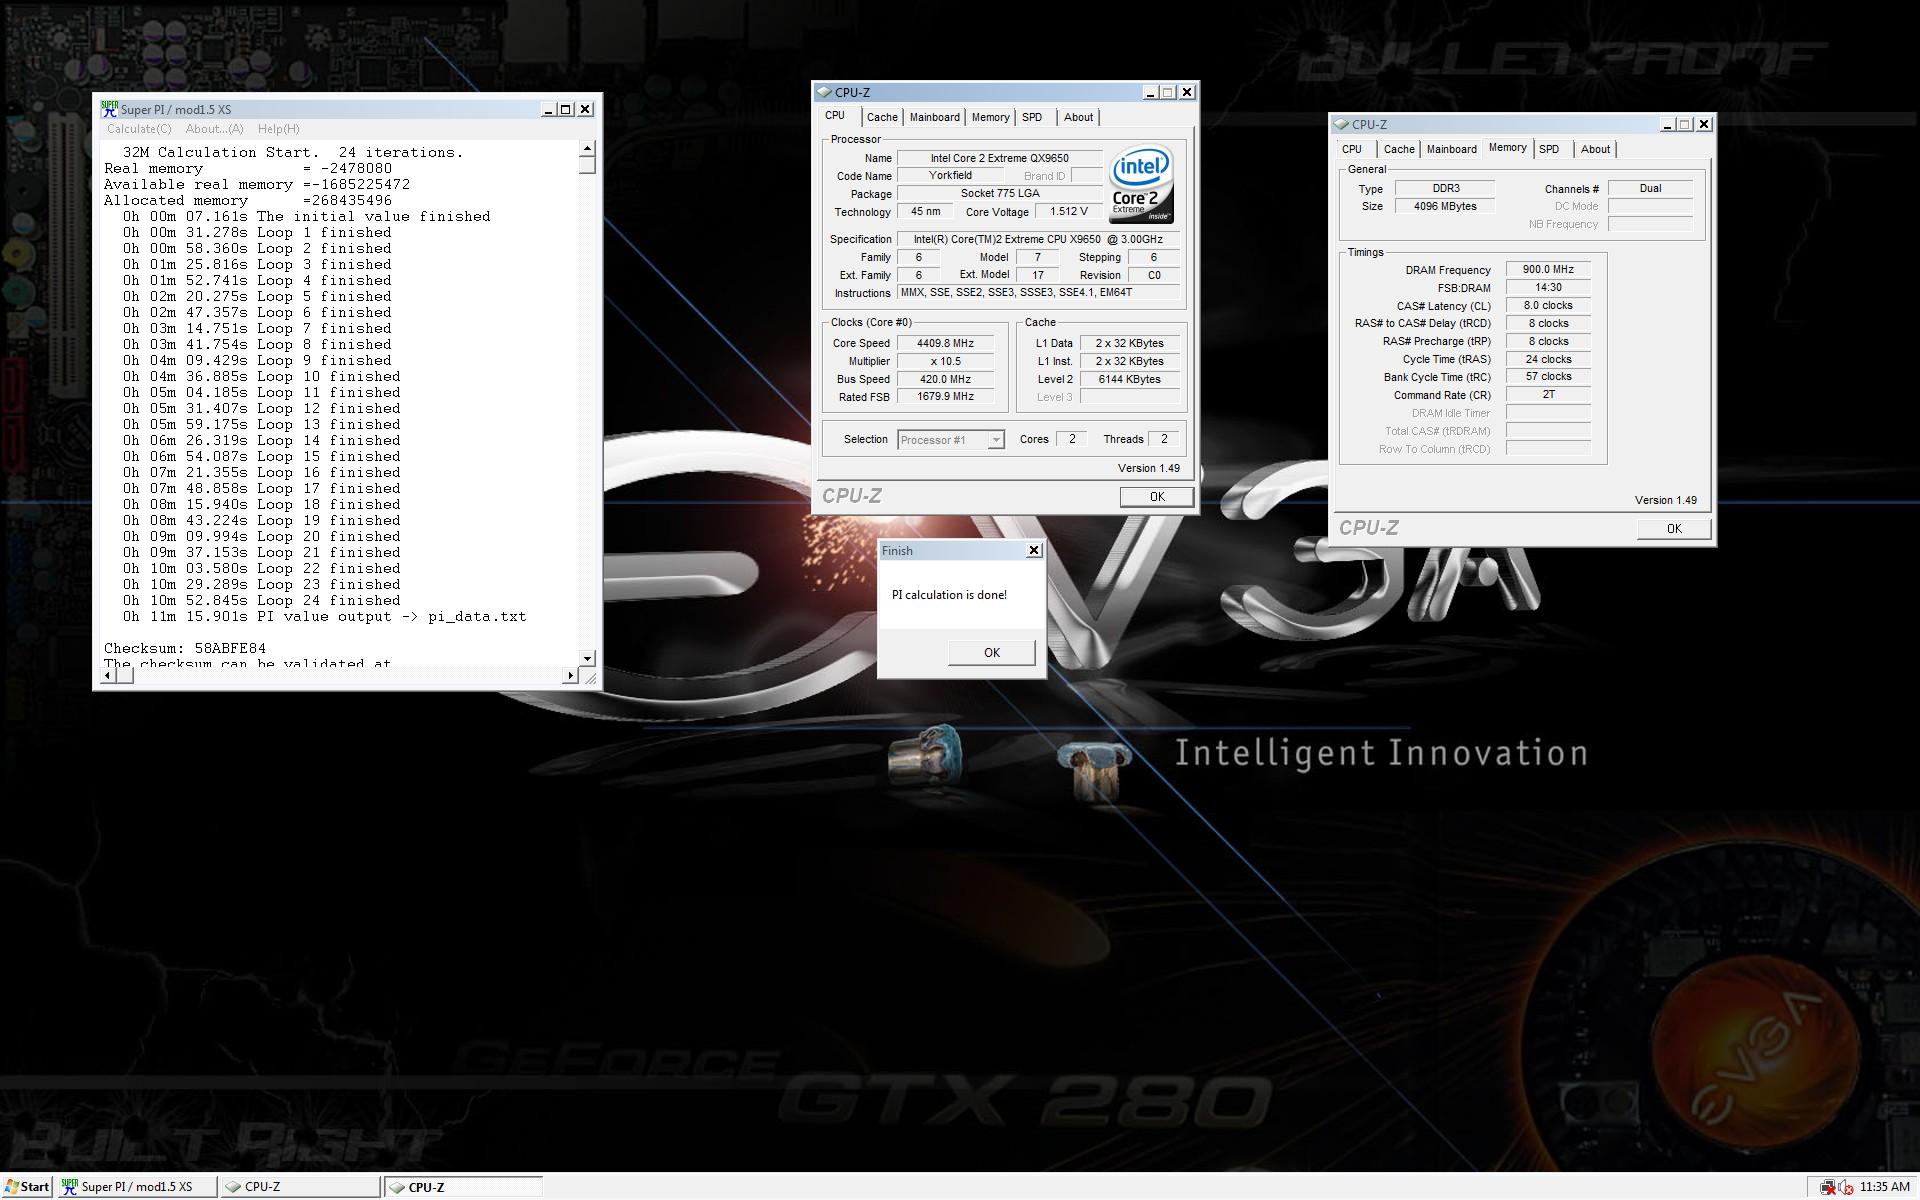Click the CAS# Latency 8.0 clocks field
The height and width of the screenshot is (1200, 1920).
1548,306
